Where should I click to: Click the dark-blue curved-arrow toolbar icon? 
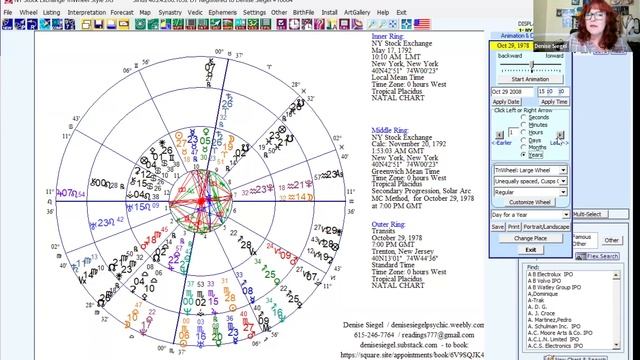[x=32, y=24]
